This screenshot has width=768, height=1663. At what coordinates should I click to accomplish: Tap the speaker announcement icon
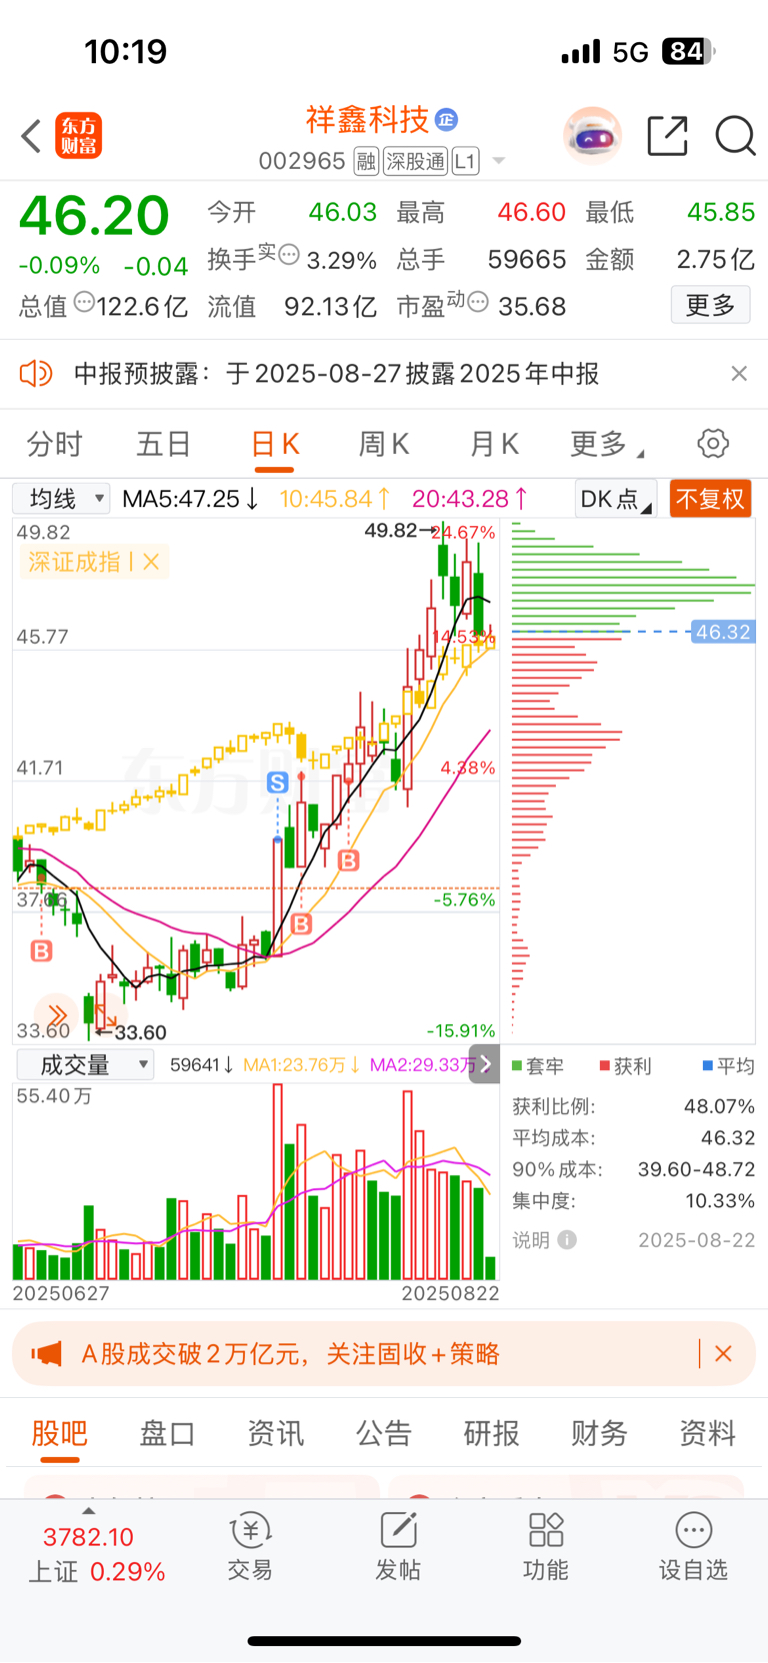(x=36, y=374)
